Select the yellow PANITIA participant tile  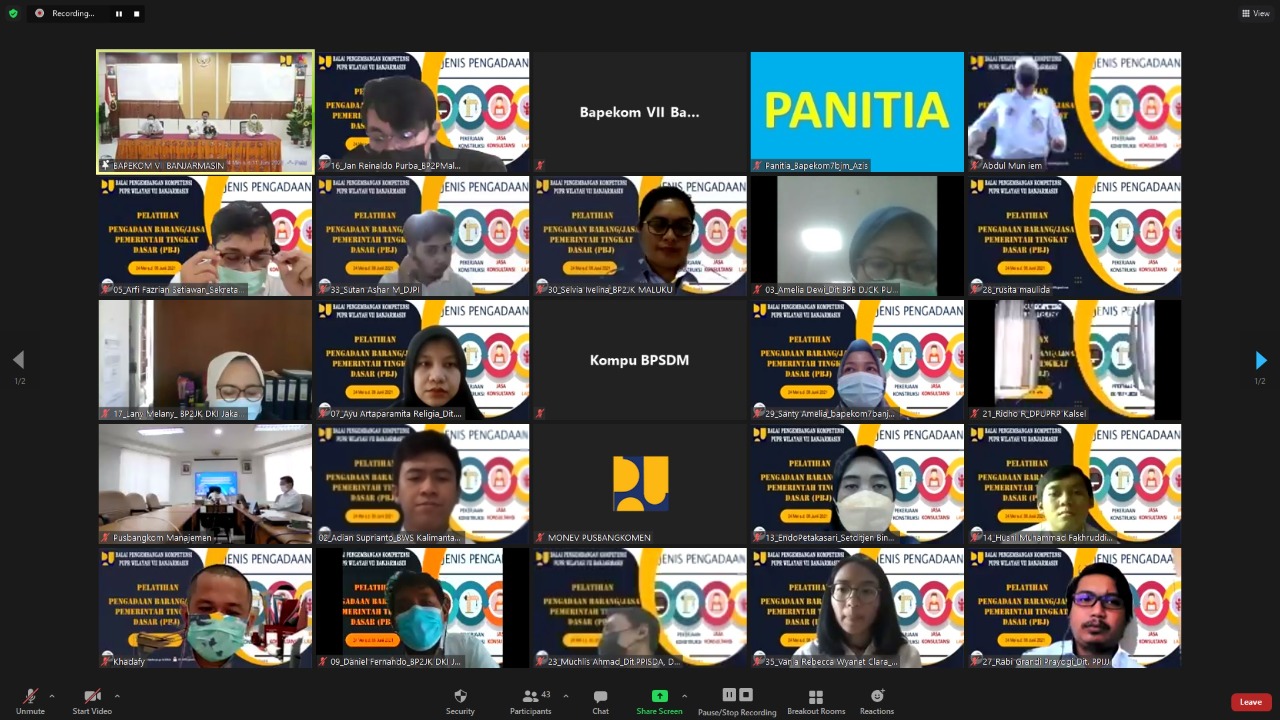click(x=857, y=112)
